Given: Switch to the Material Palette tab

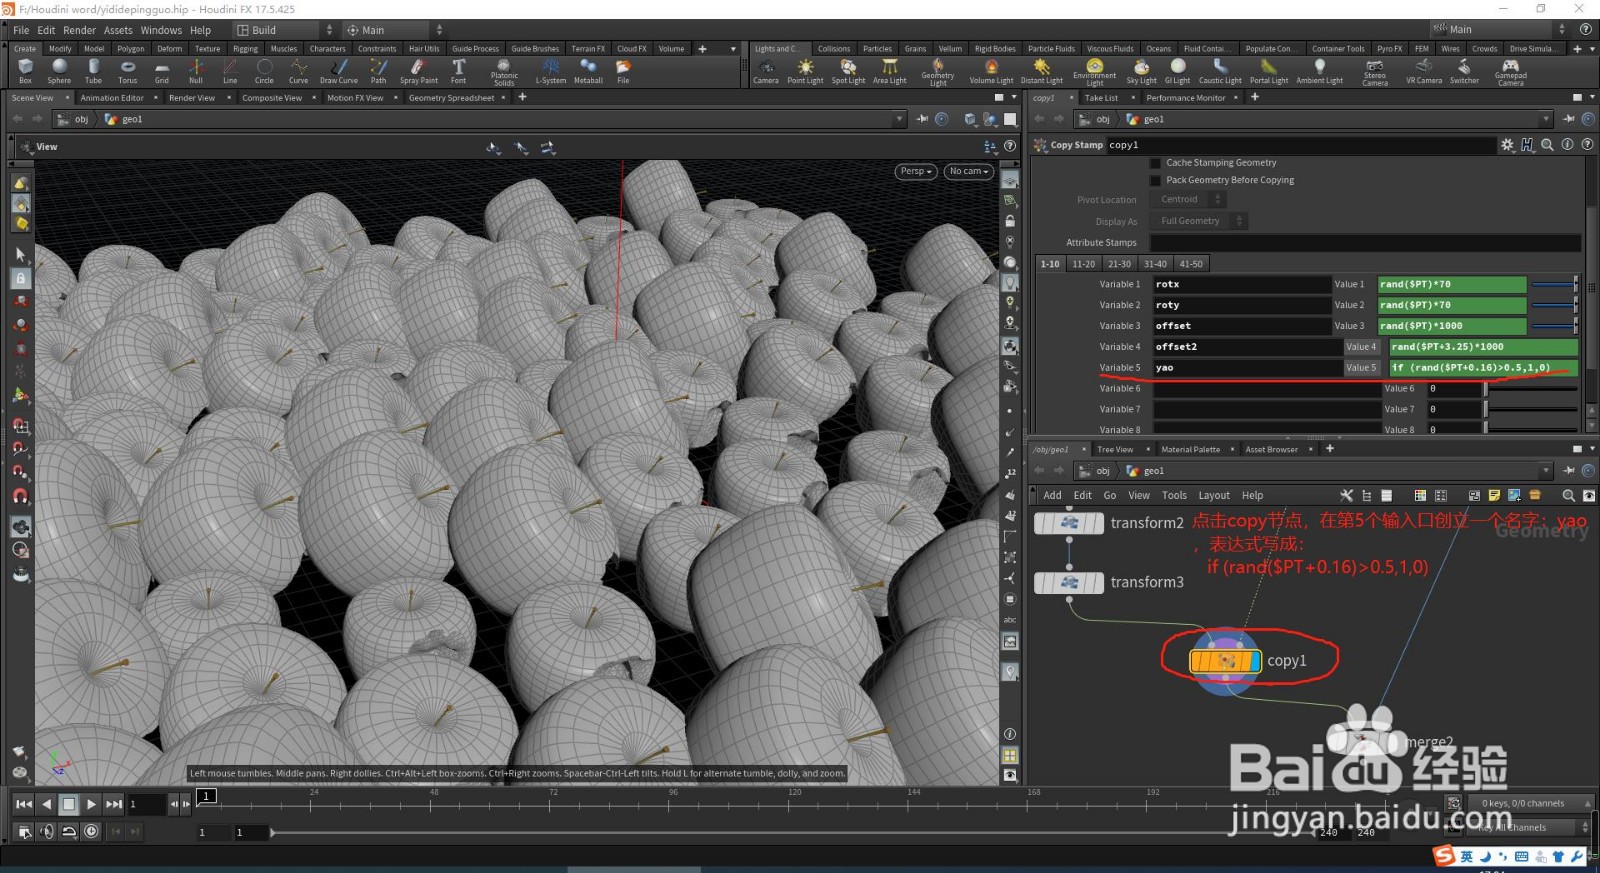Looking at the screenshot, I should tap(1190, 450).
